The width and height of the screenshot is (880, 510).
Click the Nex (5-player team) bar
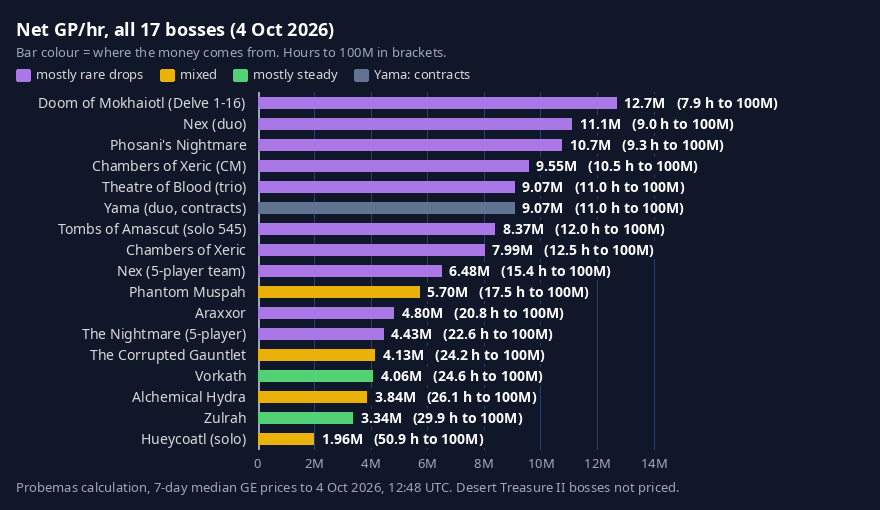[x=350, y=271]
